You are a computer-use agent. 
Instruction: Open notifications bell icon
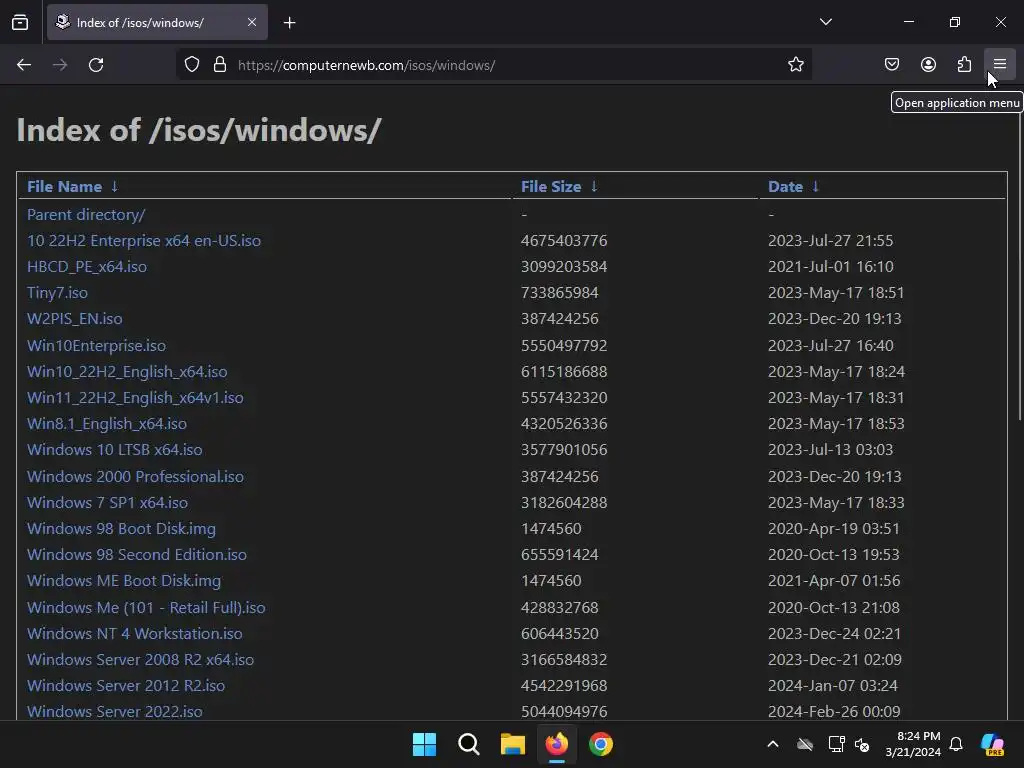pyautogui.click(x=956, y=744)
